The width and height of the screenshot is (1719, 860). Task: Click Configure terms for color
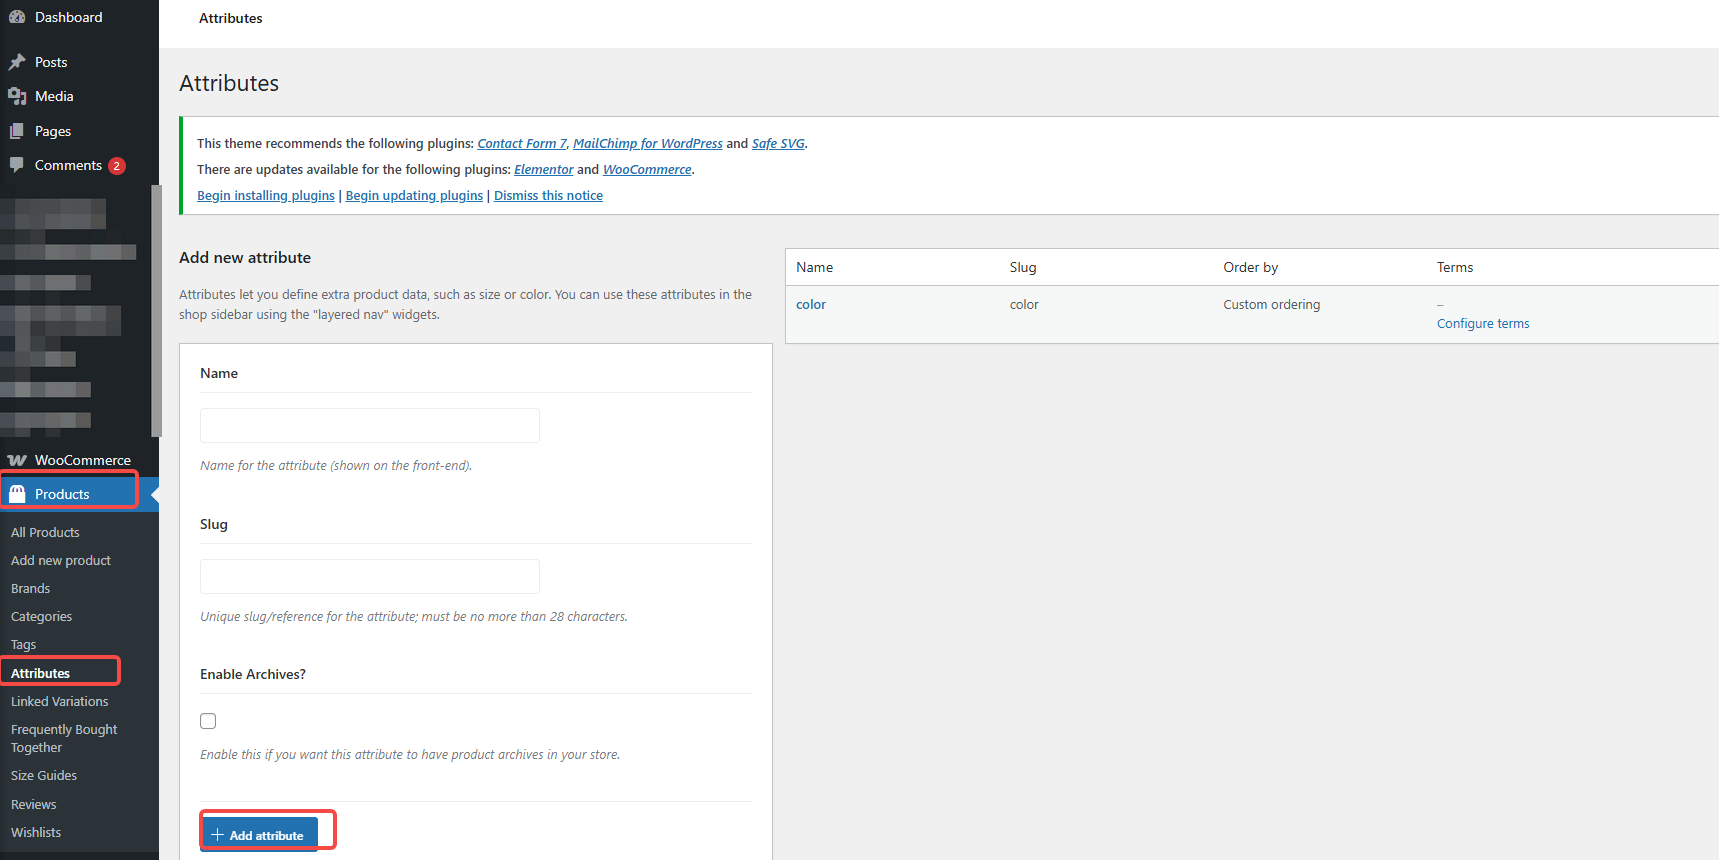coord(1482,323)
